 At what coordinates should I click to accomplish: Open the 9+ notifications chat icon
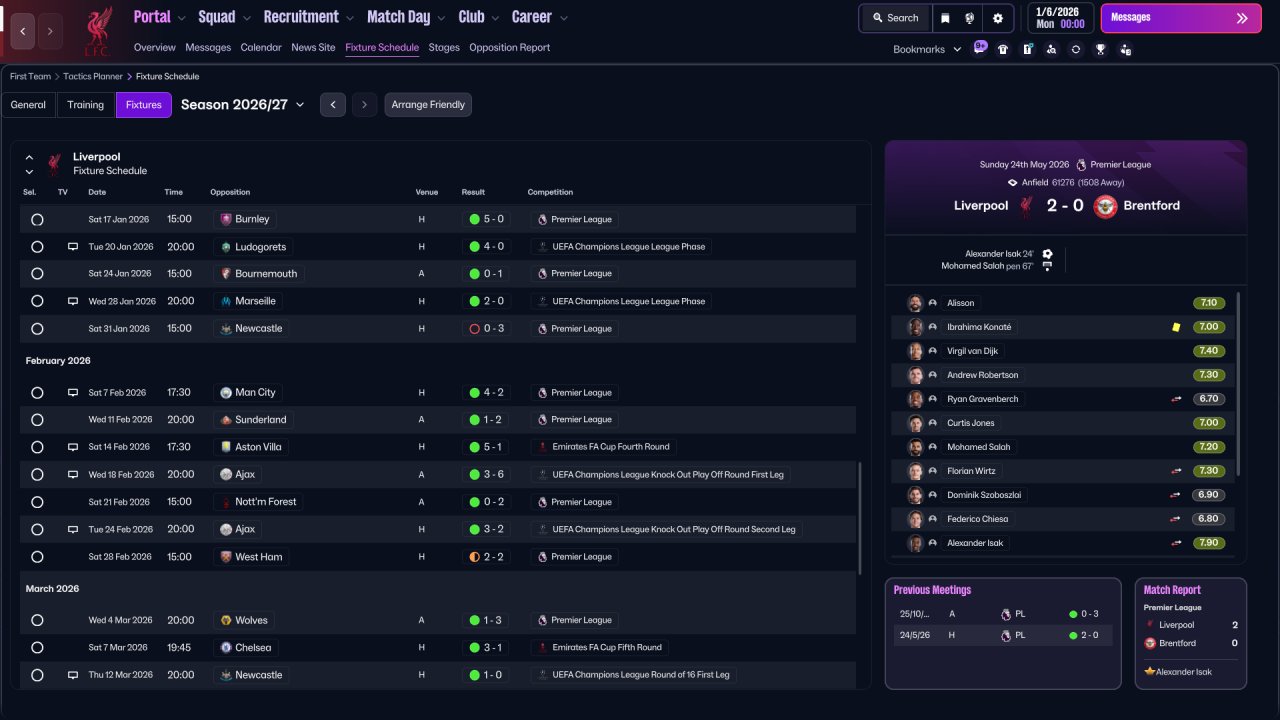point(980,48)
